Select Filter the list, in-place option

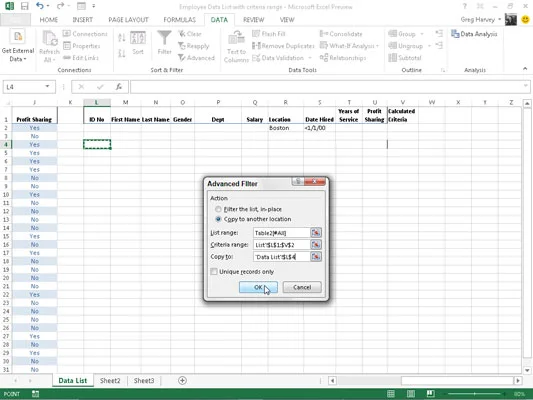218,209
